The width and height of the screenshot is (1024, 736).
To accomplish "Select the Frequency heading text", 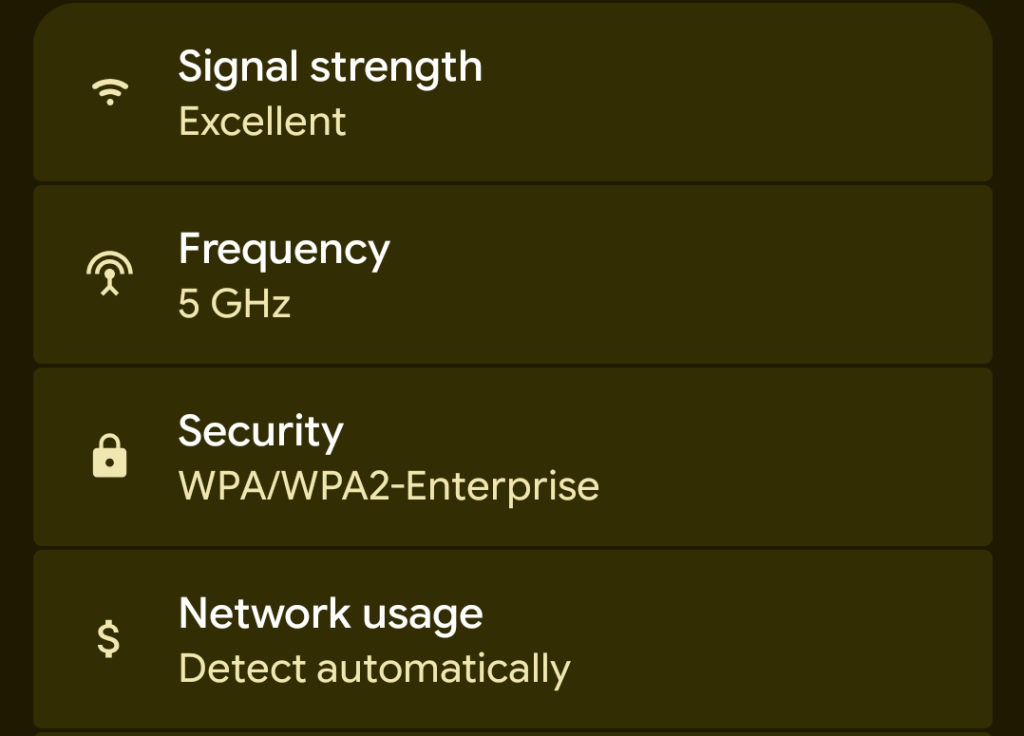I will (284, 249).
